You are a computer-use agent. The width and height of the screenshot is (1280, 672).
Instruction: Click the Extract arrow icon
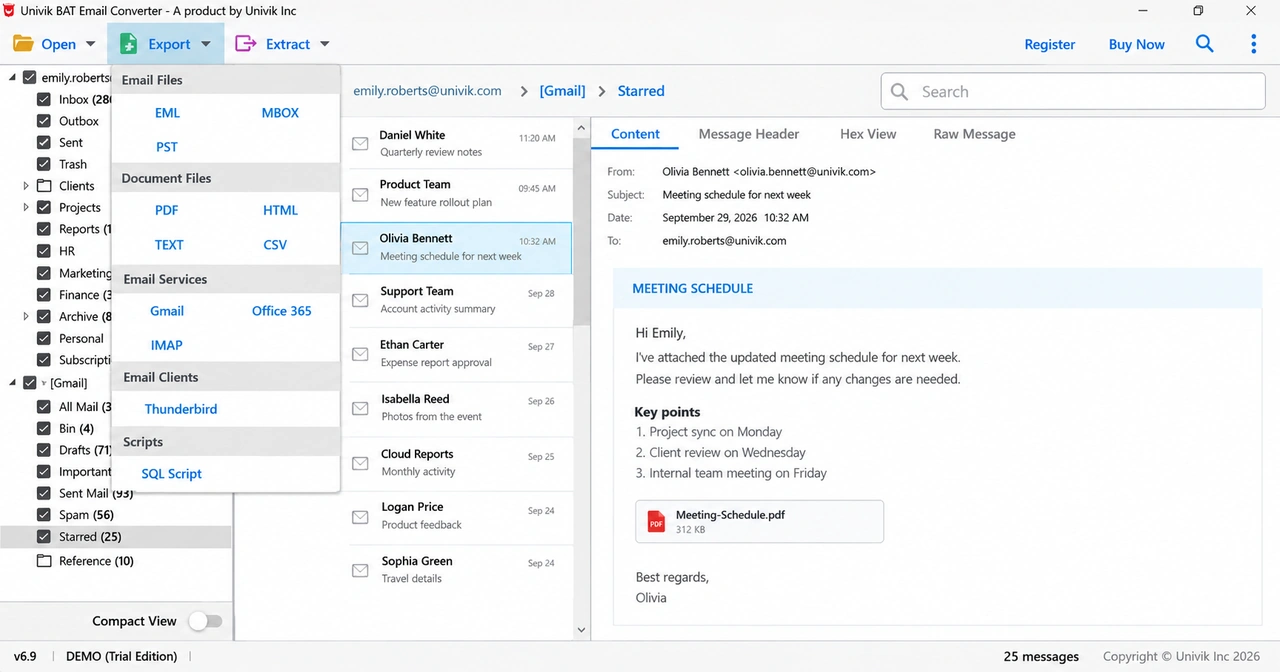(x=245, y=44)
